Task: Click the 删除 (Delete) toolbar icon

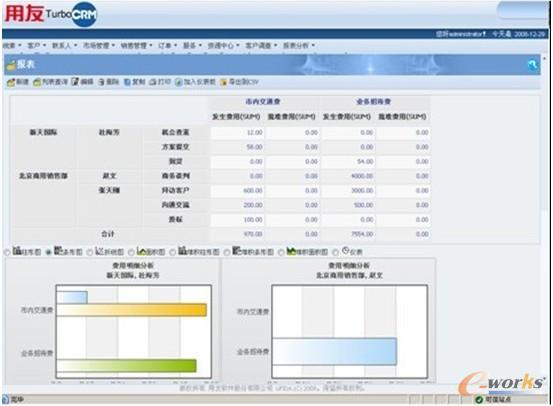Action: pos(101,82)
